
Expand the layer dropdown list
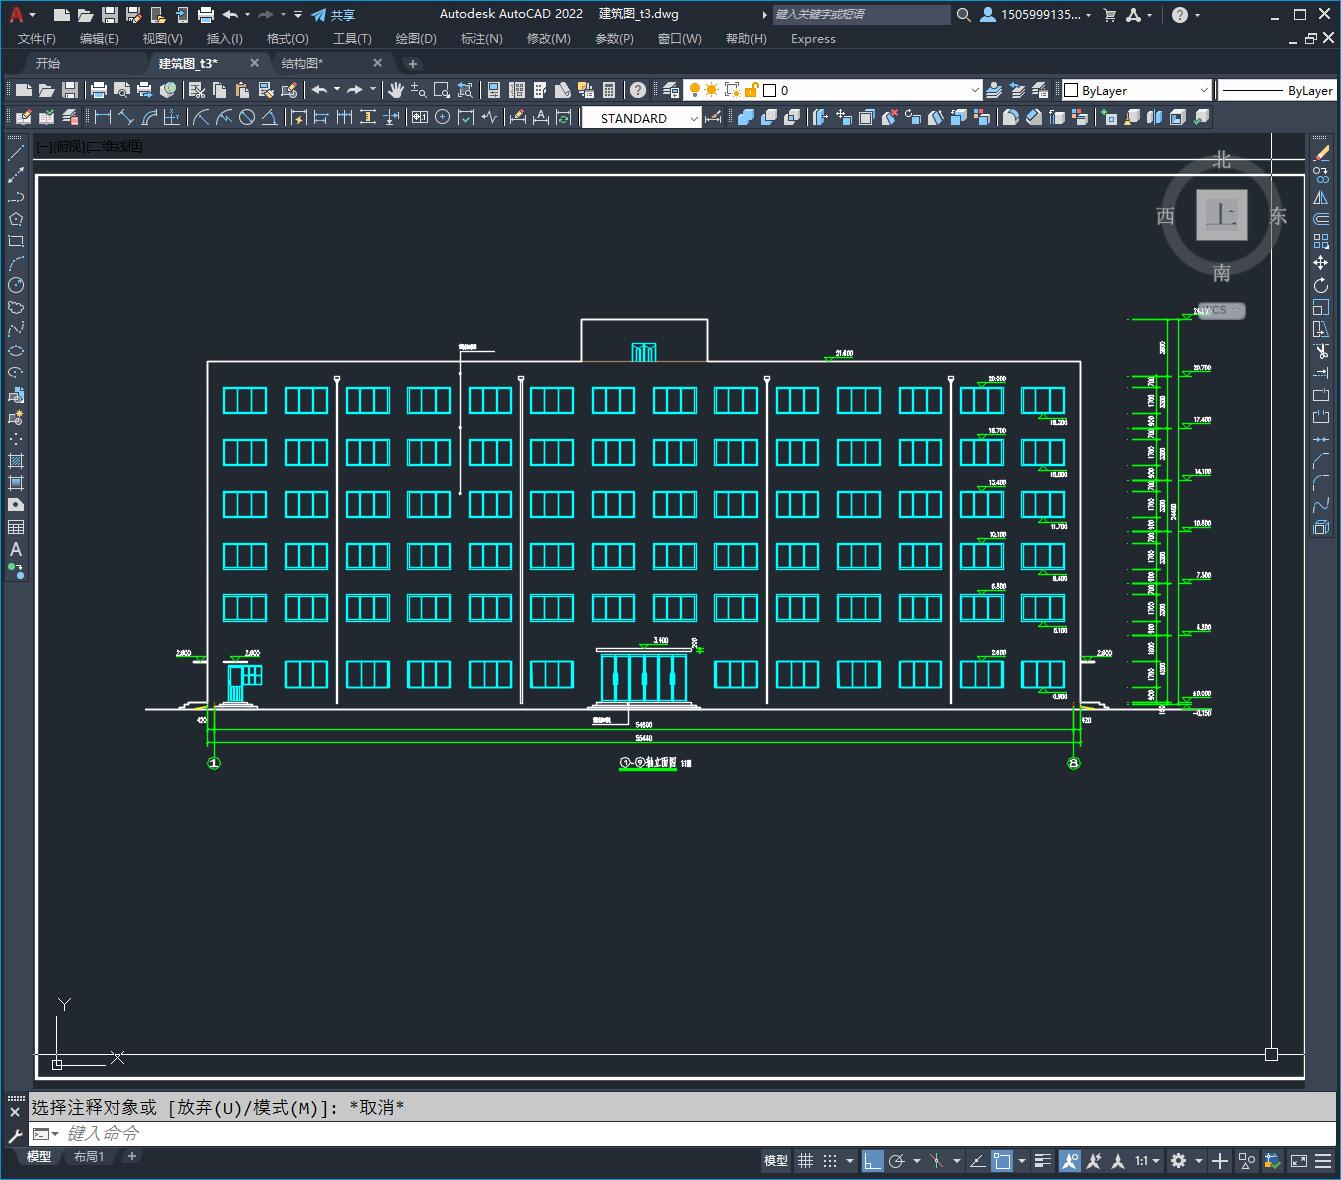872,90
